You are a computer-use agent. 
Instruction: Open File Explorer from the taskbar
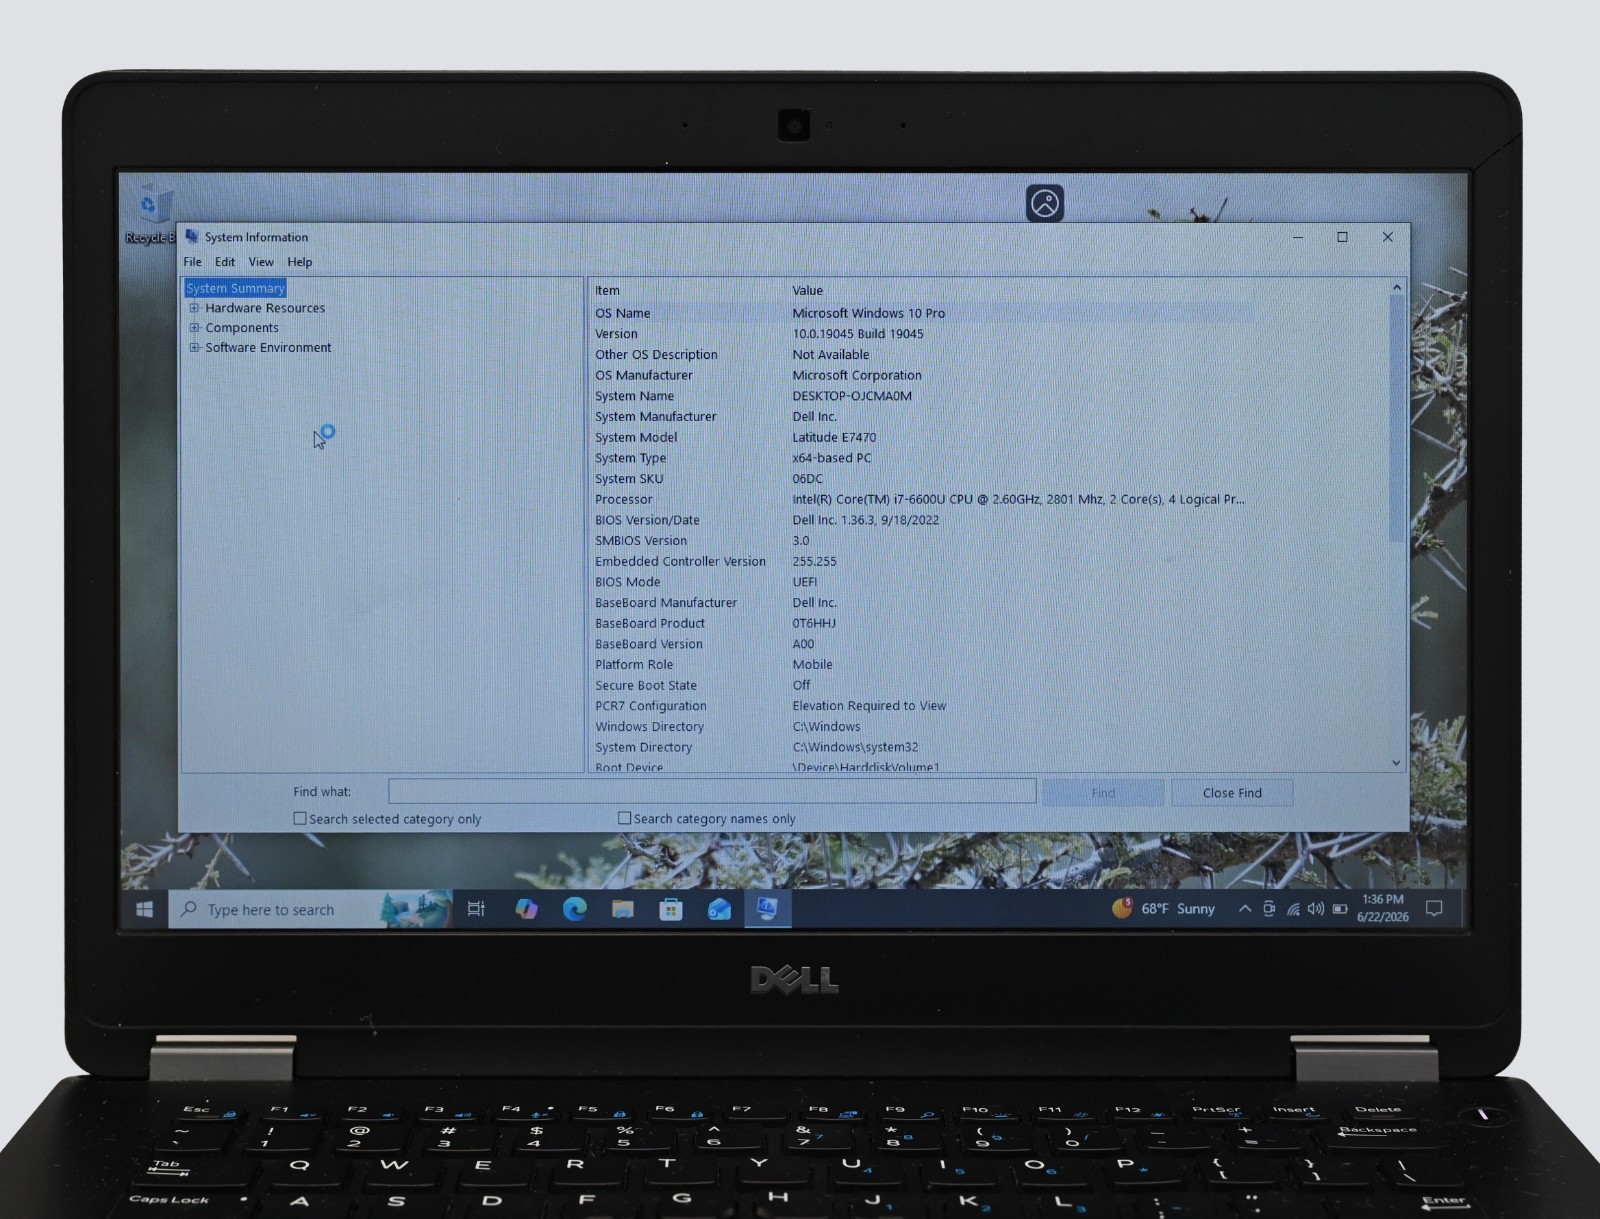pyautogui.click(x=622, y=909)
